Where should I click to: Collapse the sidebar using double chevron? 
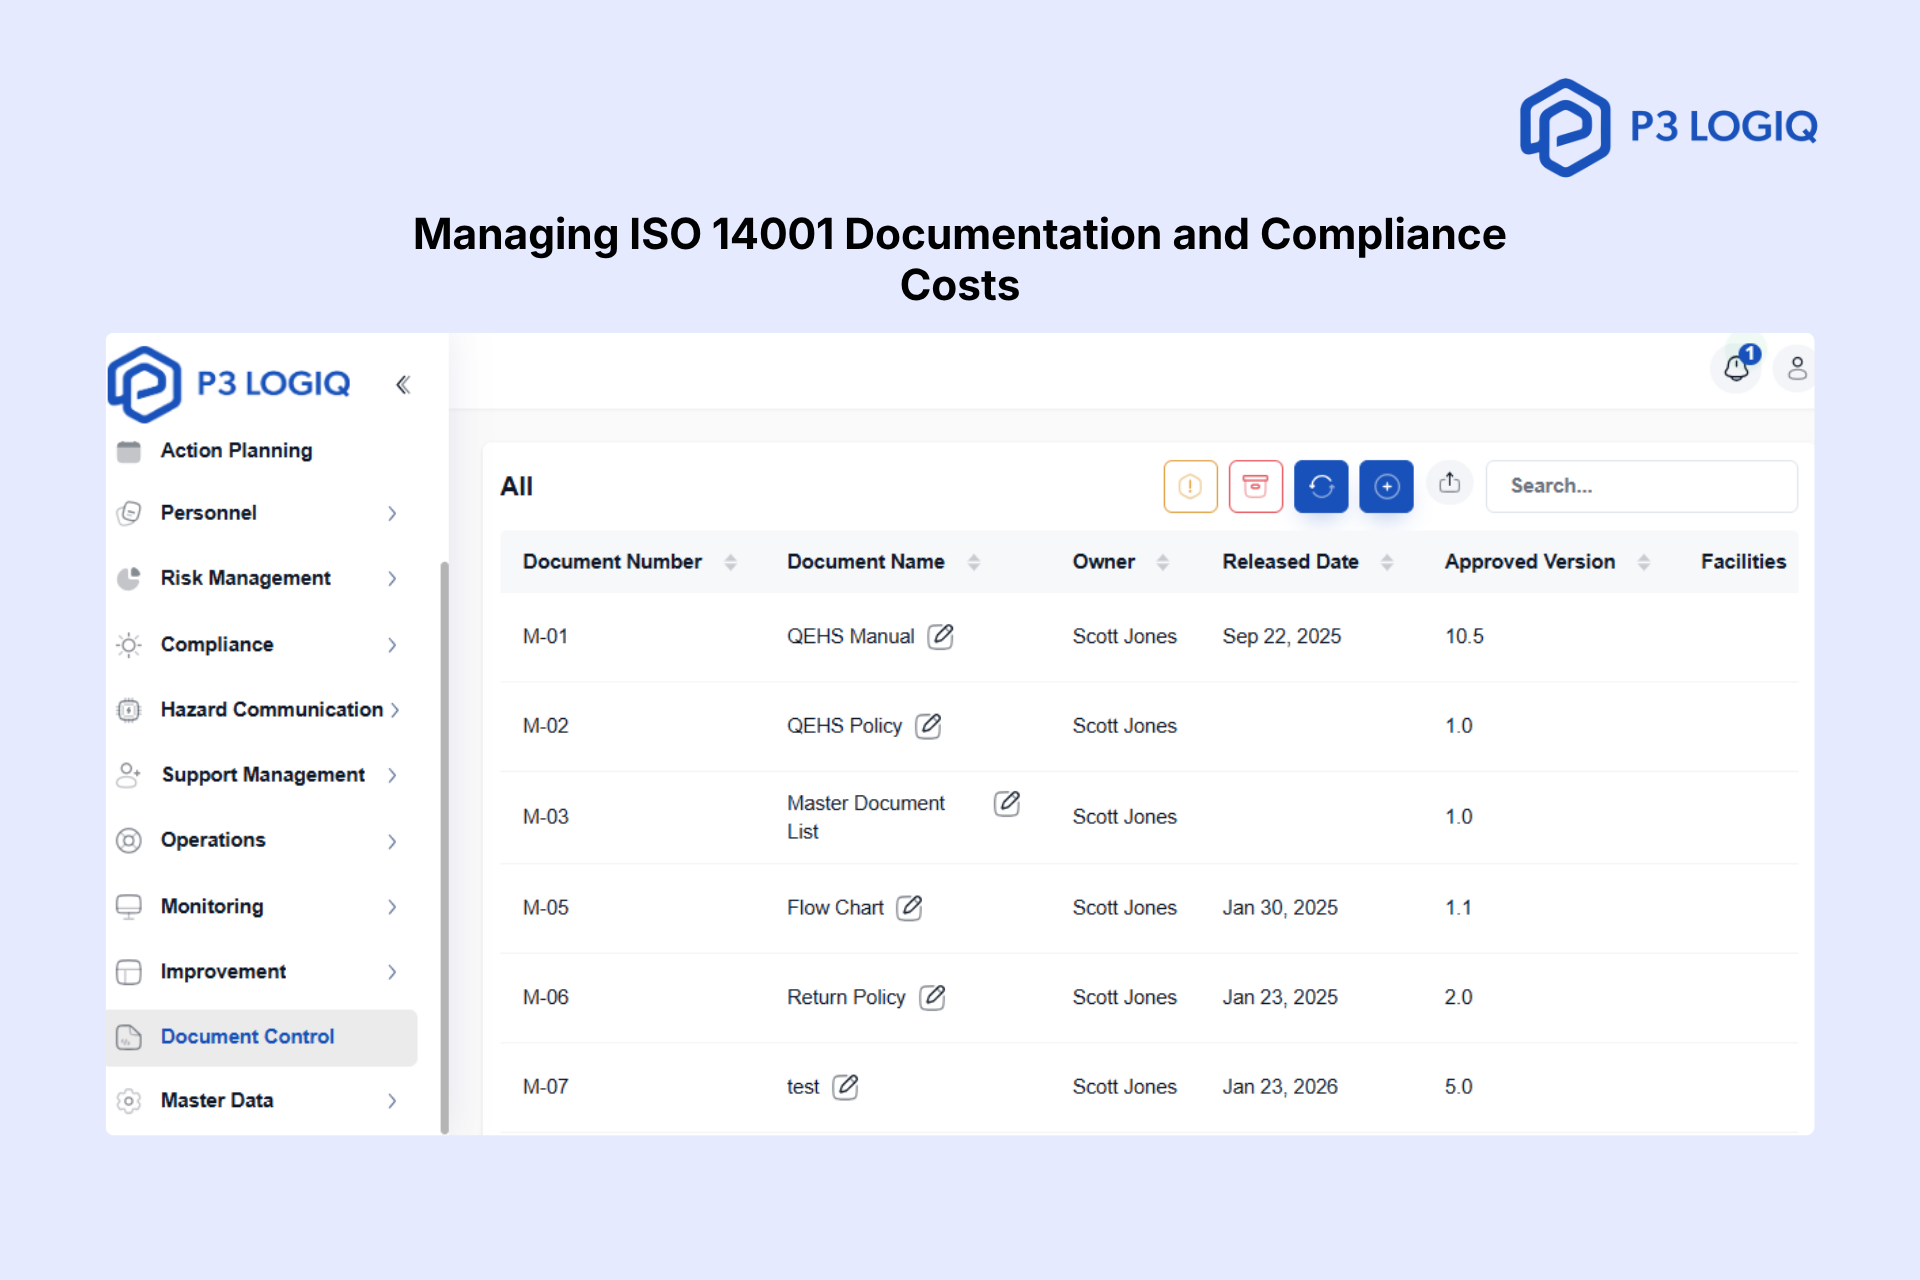coord(403,384)
